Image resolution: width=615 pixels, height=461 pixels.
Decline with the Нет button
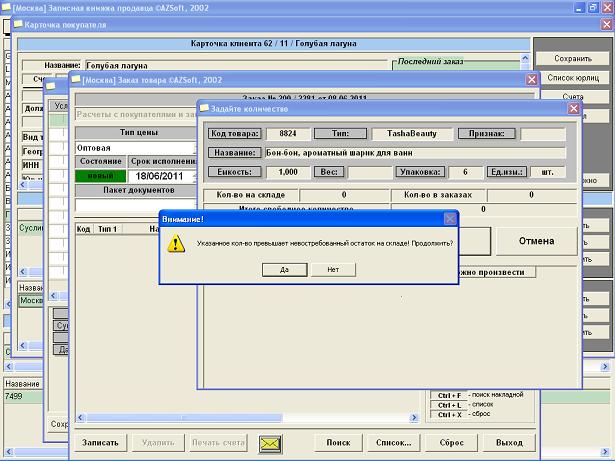click(333, 270)
